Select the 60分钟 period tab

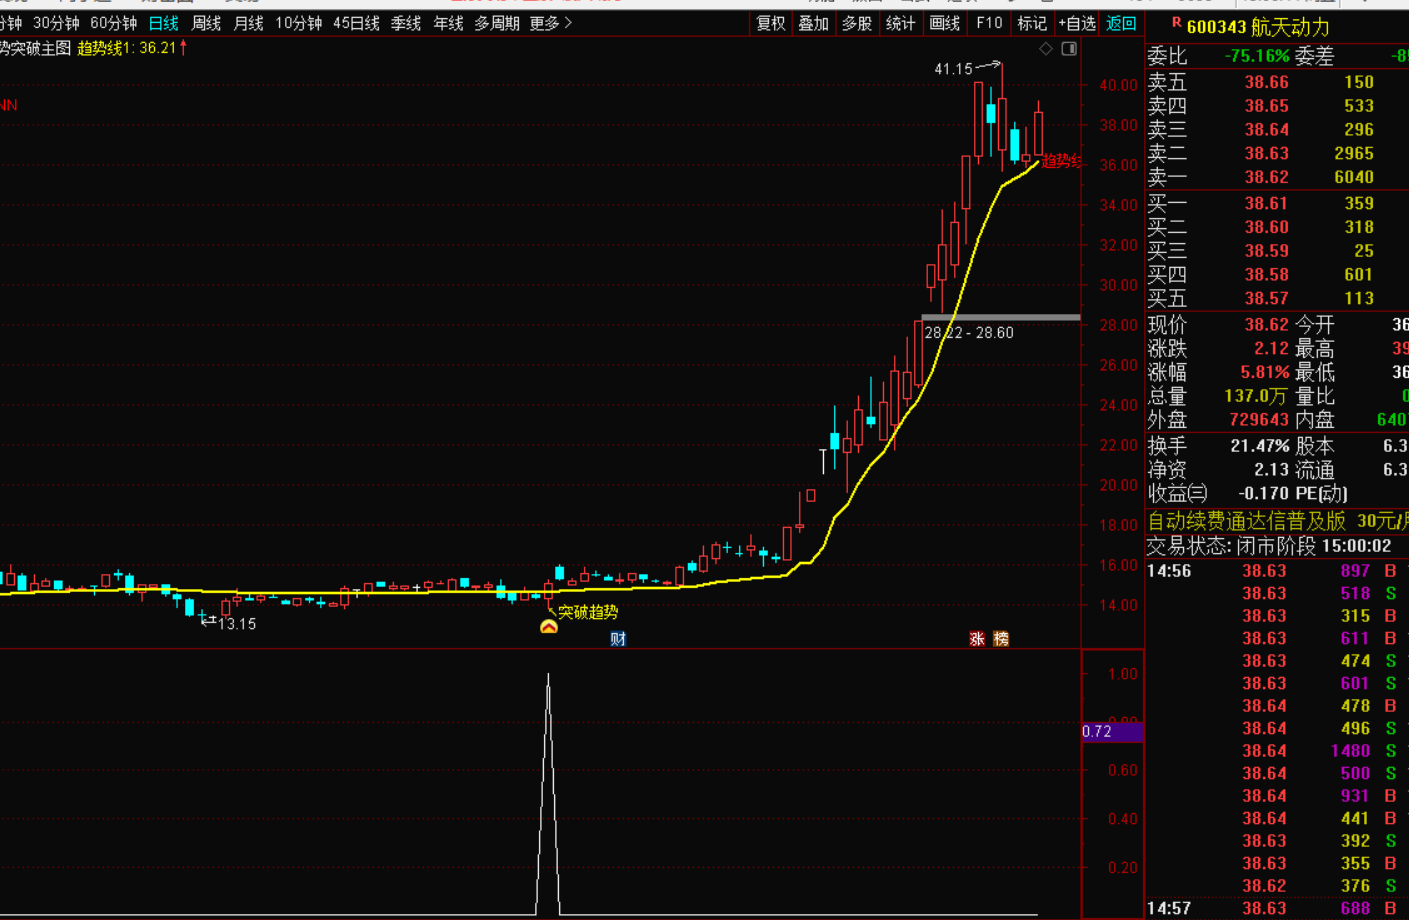coord(113,23)
